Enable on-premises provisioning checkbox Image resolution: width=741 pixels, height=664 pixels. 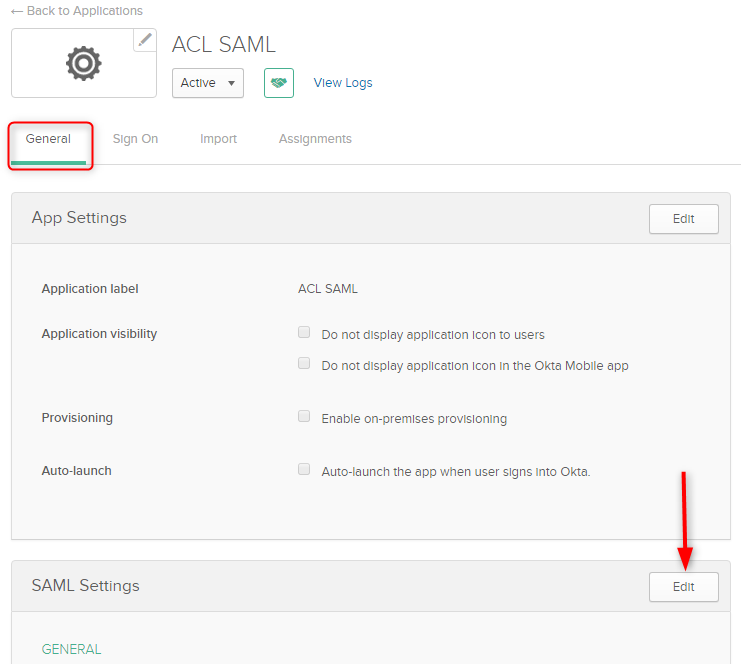[x=304, y=416]
